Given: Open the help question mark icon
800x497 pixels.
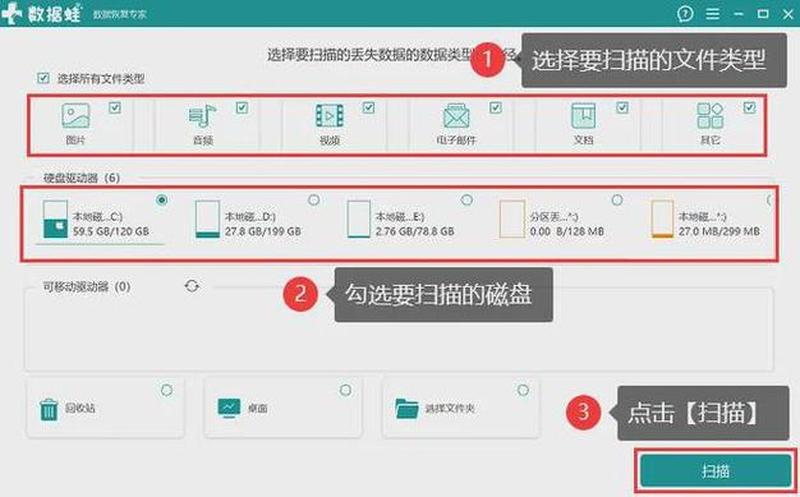Looking at the screenshot, I should pos(685,14).
